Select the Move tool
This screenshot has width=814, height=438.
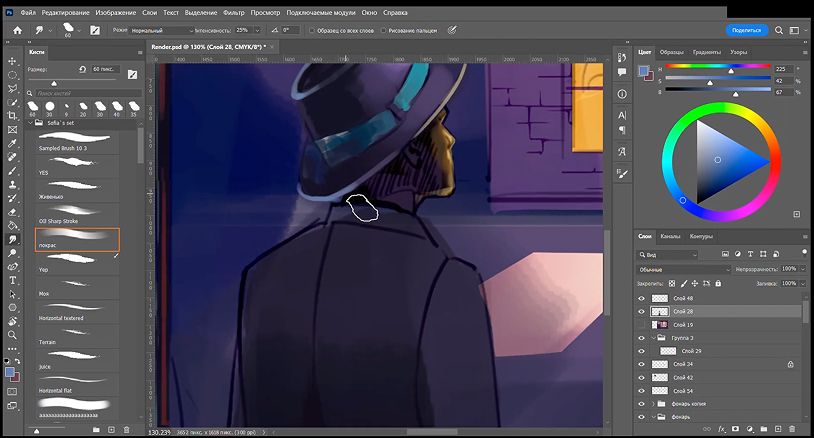tap(12, 60)
